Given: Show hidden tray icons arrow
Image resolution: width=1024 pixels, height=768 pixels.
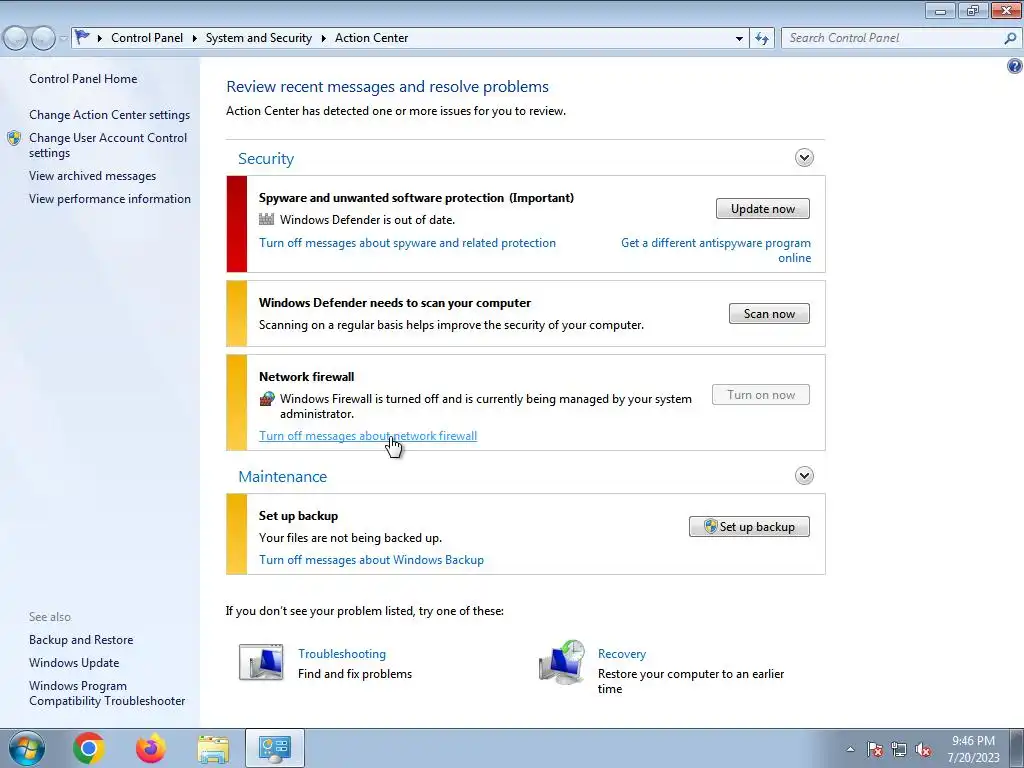Looking at the screenshot, I should tap(850, 750).
